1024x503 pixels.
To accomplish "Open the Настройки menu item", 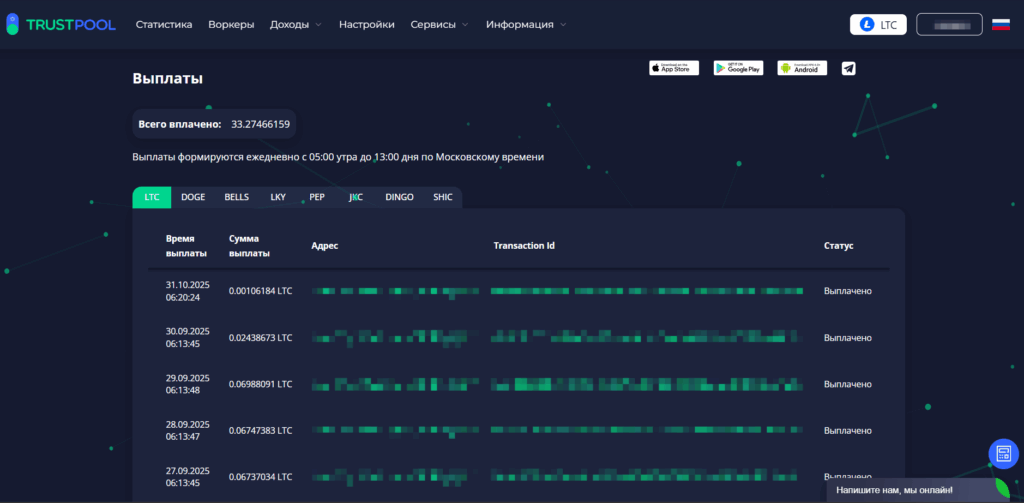I will tap(367, 24).
